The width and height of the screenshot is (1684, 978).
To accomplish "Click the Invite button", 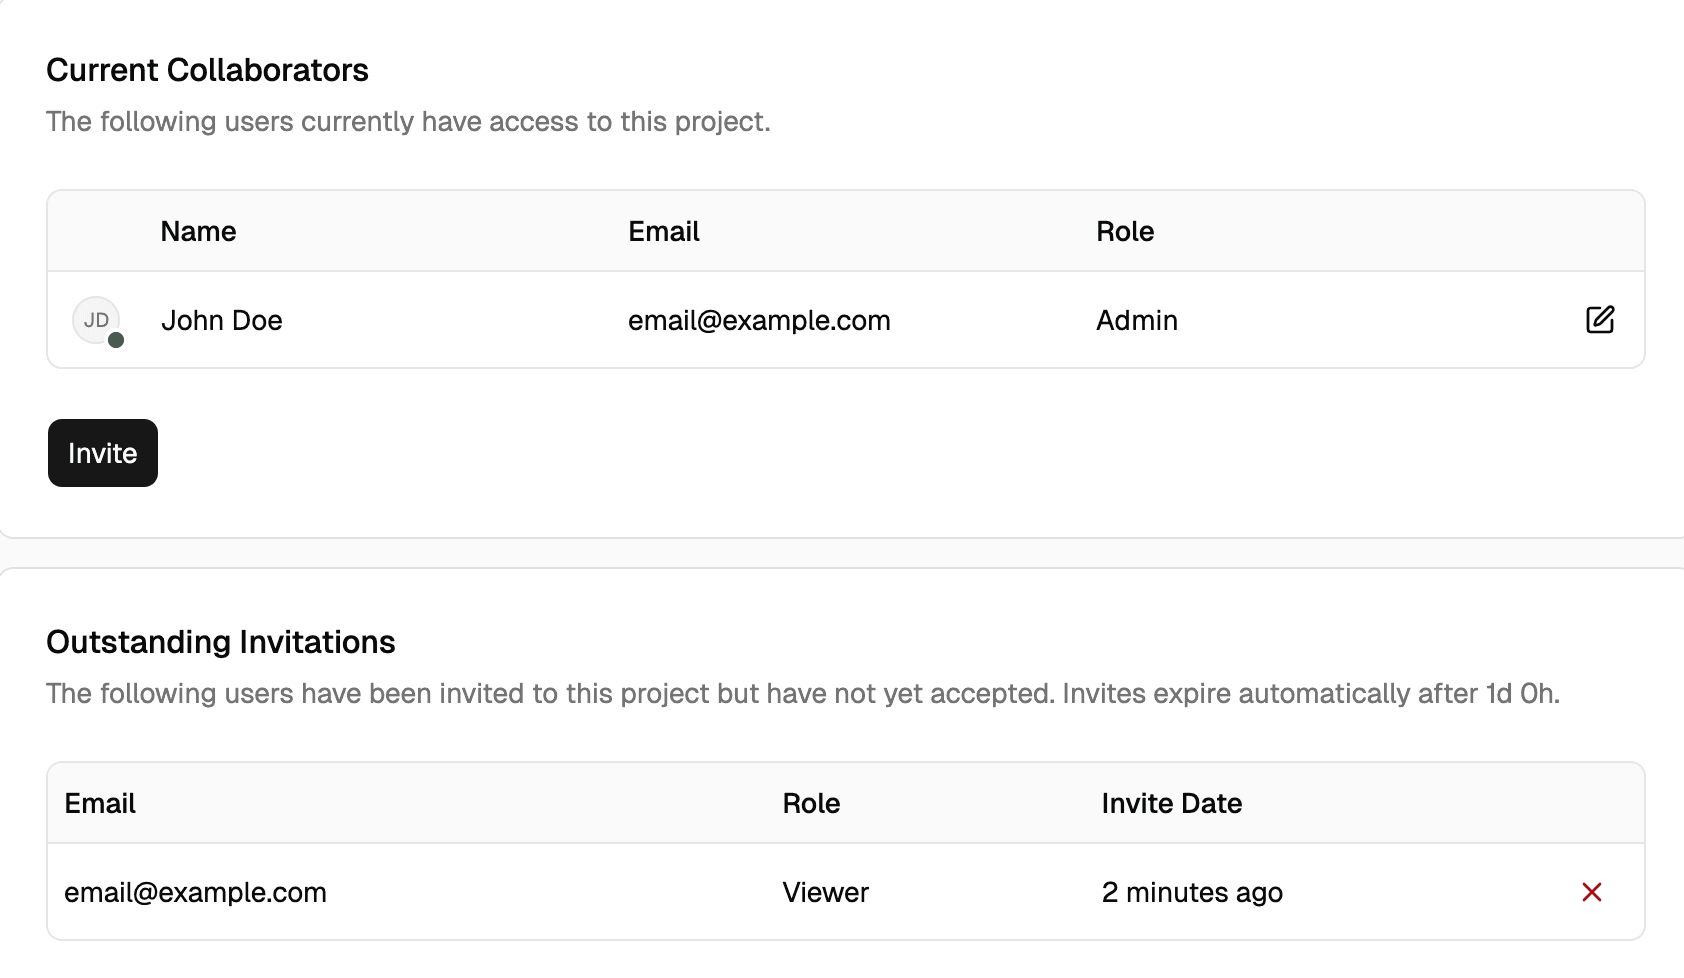I will pos(102,453).
